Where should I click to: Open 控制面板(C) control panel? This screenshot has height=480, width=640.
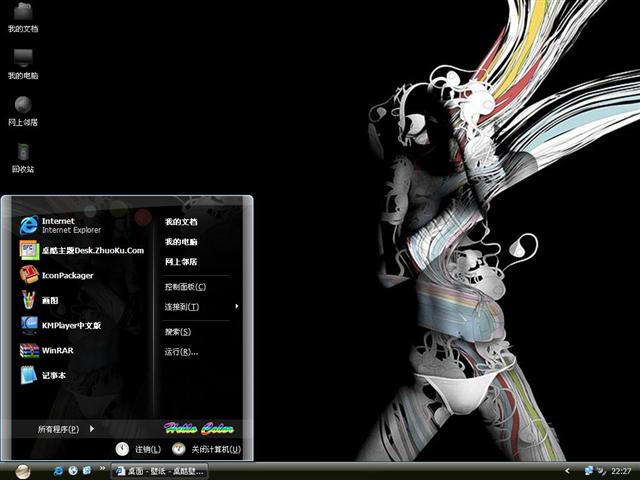click(x=185, y=287)
